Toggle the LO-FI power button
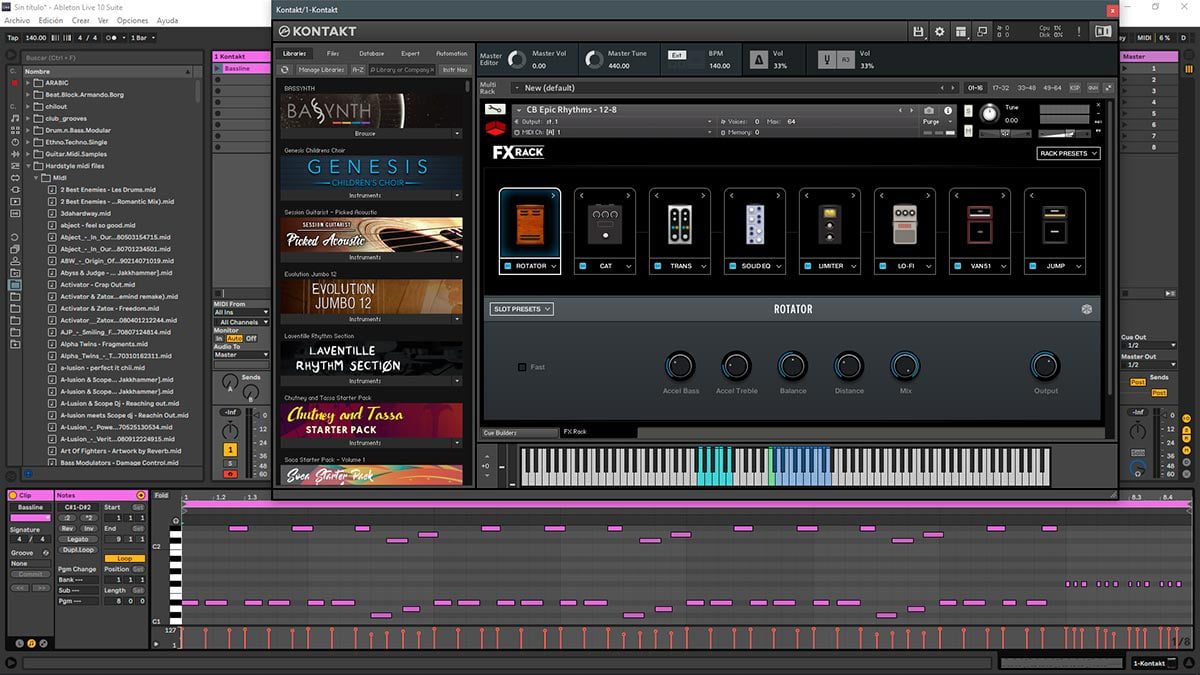The height and width of the screenshot is (675, 1200). coord(882,266)
